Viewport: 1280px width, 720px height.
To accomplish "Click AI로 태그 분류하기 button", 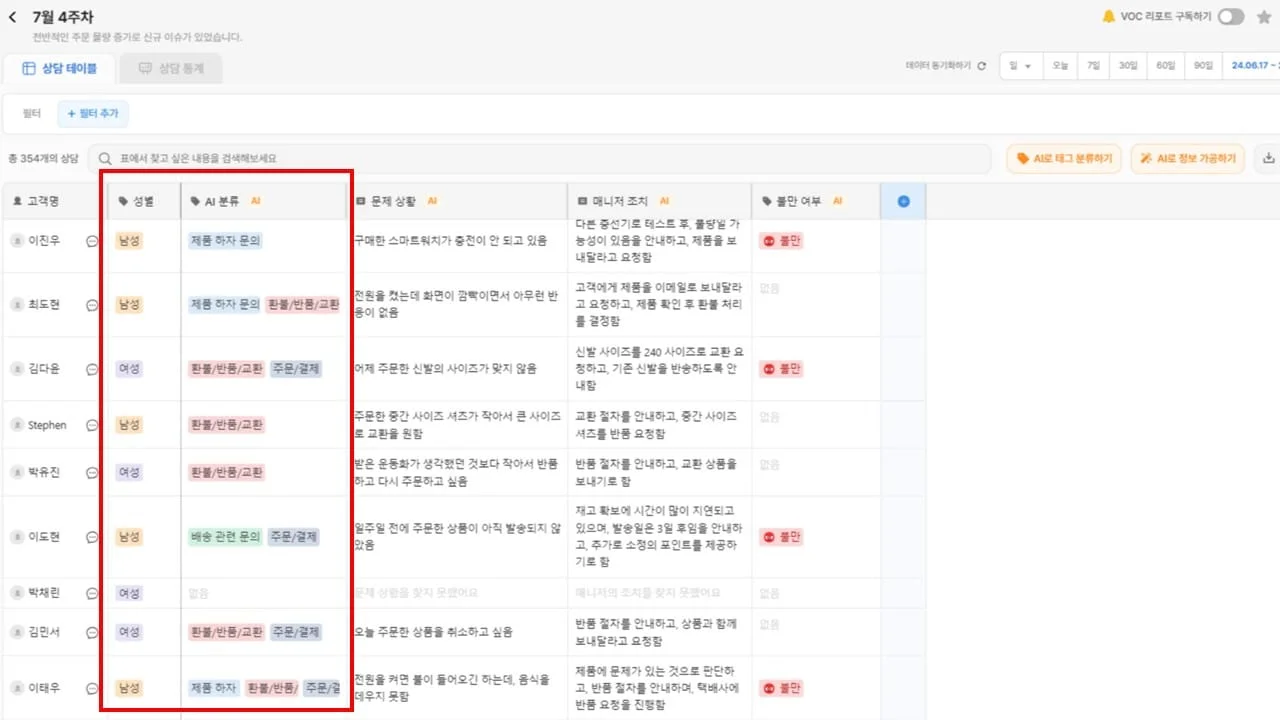I will [1064, 158].
